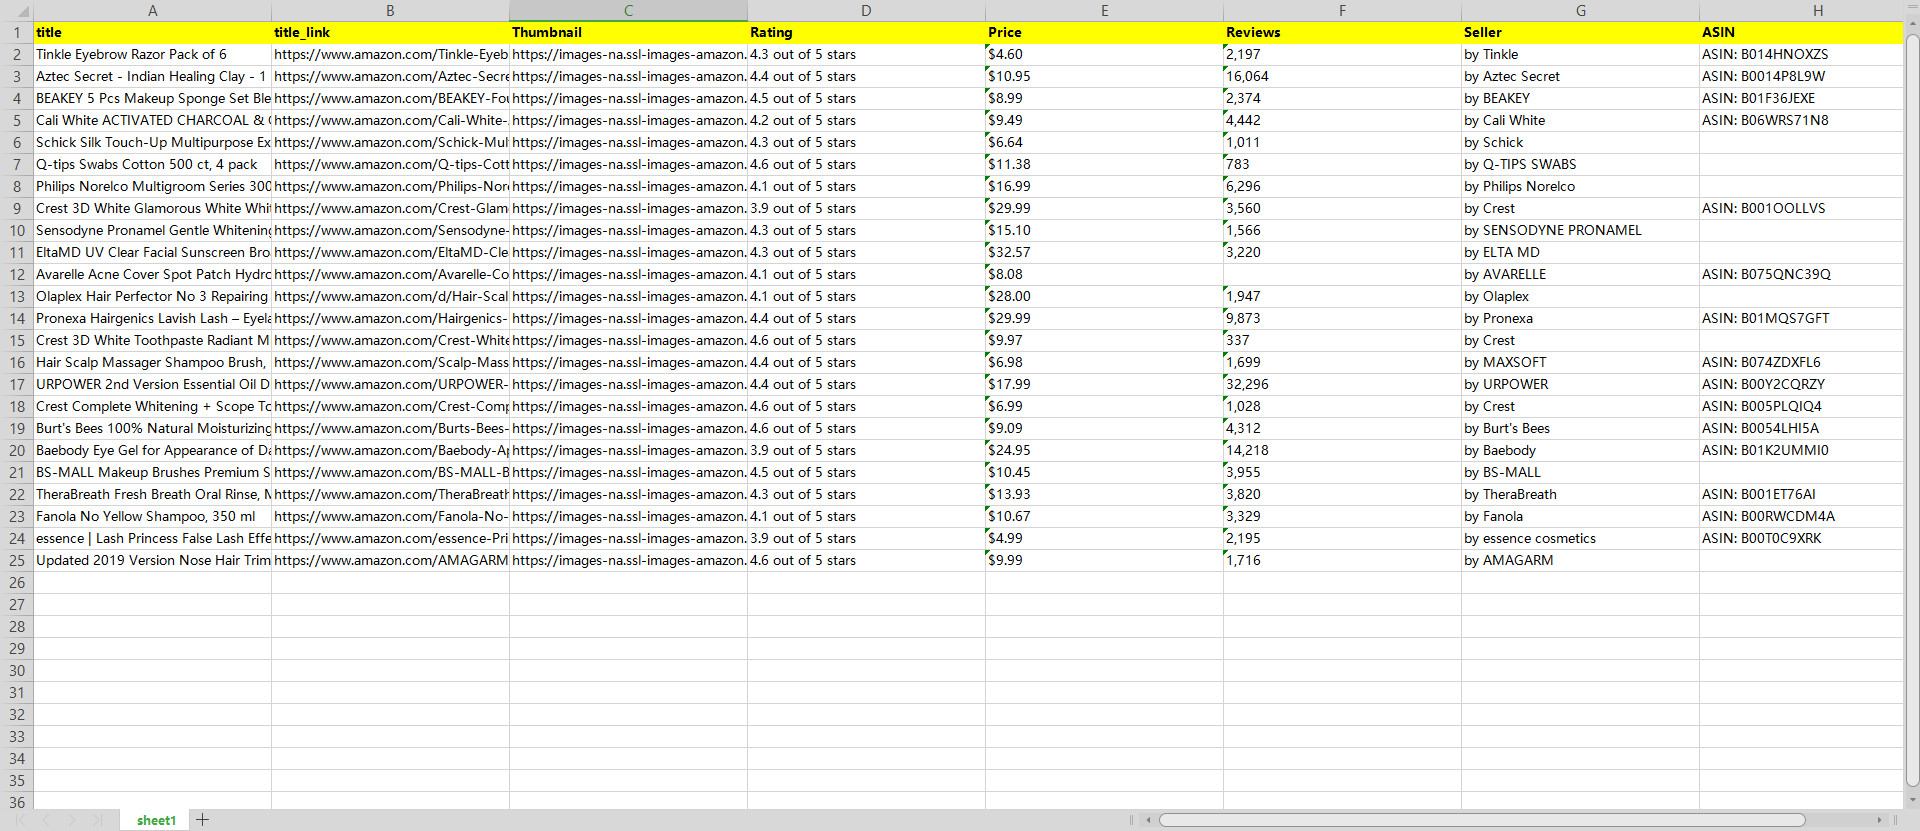This screenshot has height=831, width=1920.
Task: Select the 'title_link' header cell
Action: coord(390,32)
